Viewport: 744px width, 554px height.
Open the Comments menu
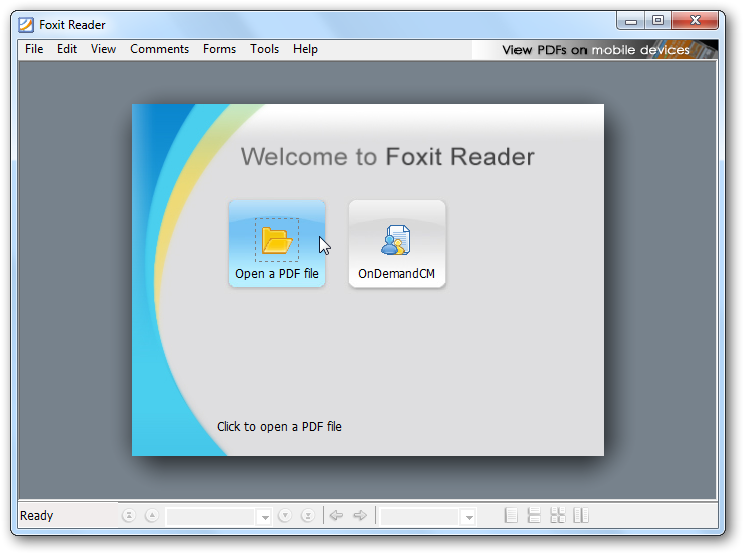[159, 49]
